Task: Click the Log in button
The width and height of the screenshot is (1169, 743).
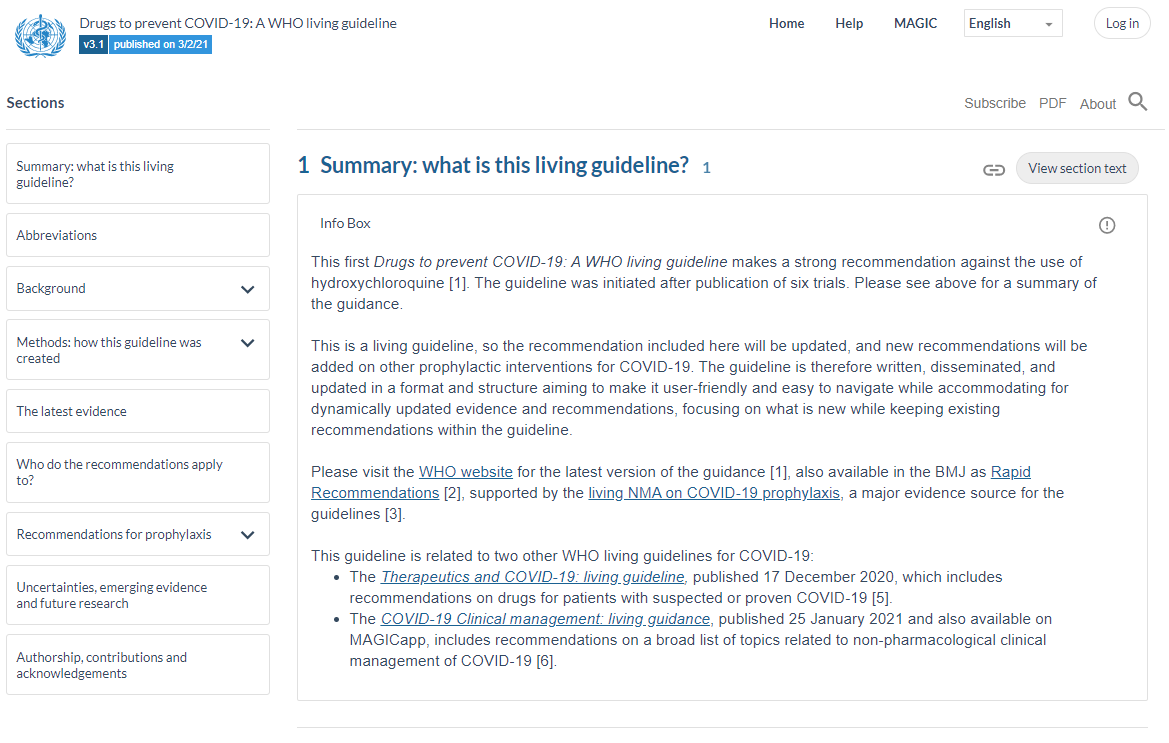Action: tap(1122, 23)
